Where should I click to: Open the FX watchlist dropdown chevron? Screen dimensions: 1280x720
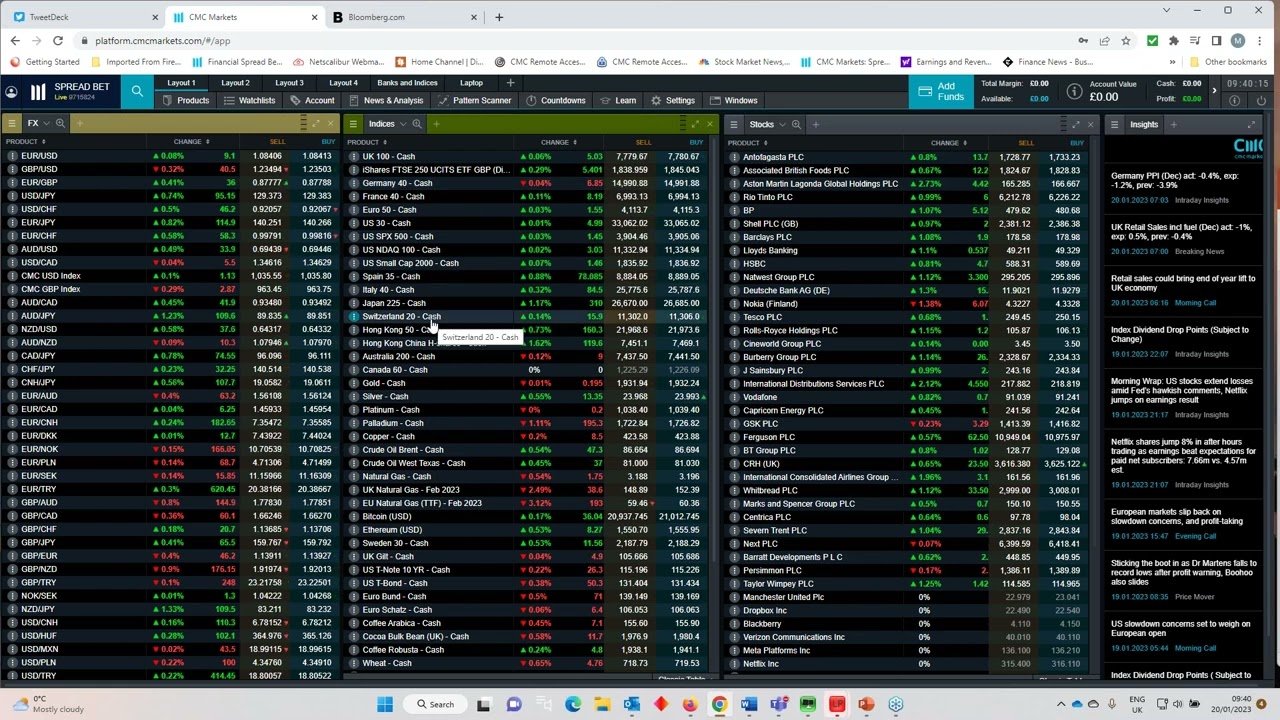(x=46, y=124)
